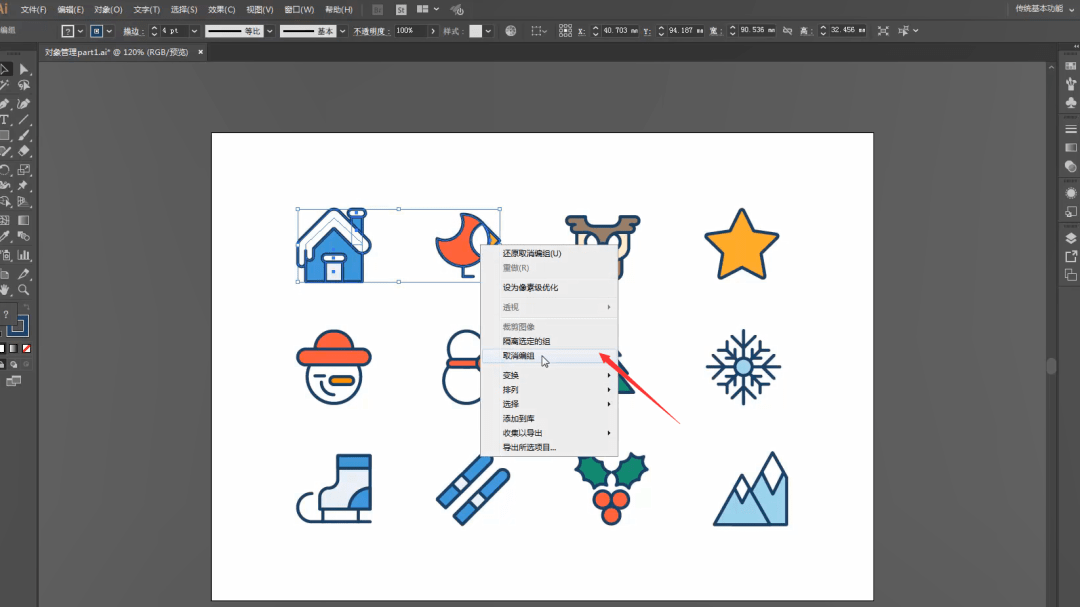
Task: Click 隔离选定的组 in context menu
Action: click(x=526, y=342)
